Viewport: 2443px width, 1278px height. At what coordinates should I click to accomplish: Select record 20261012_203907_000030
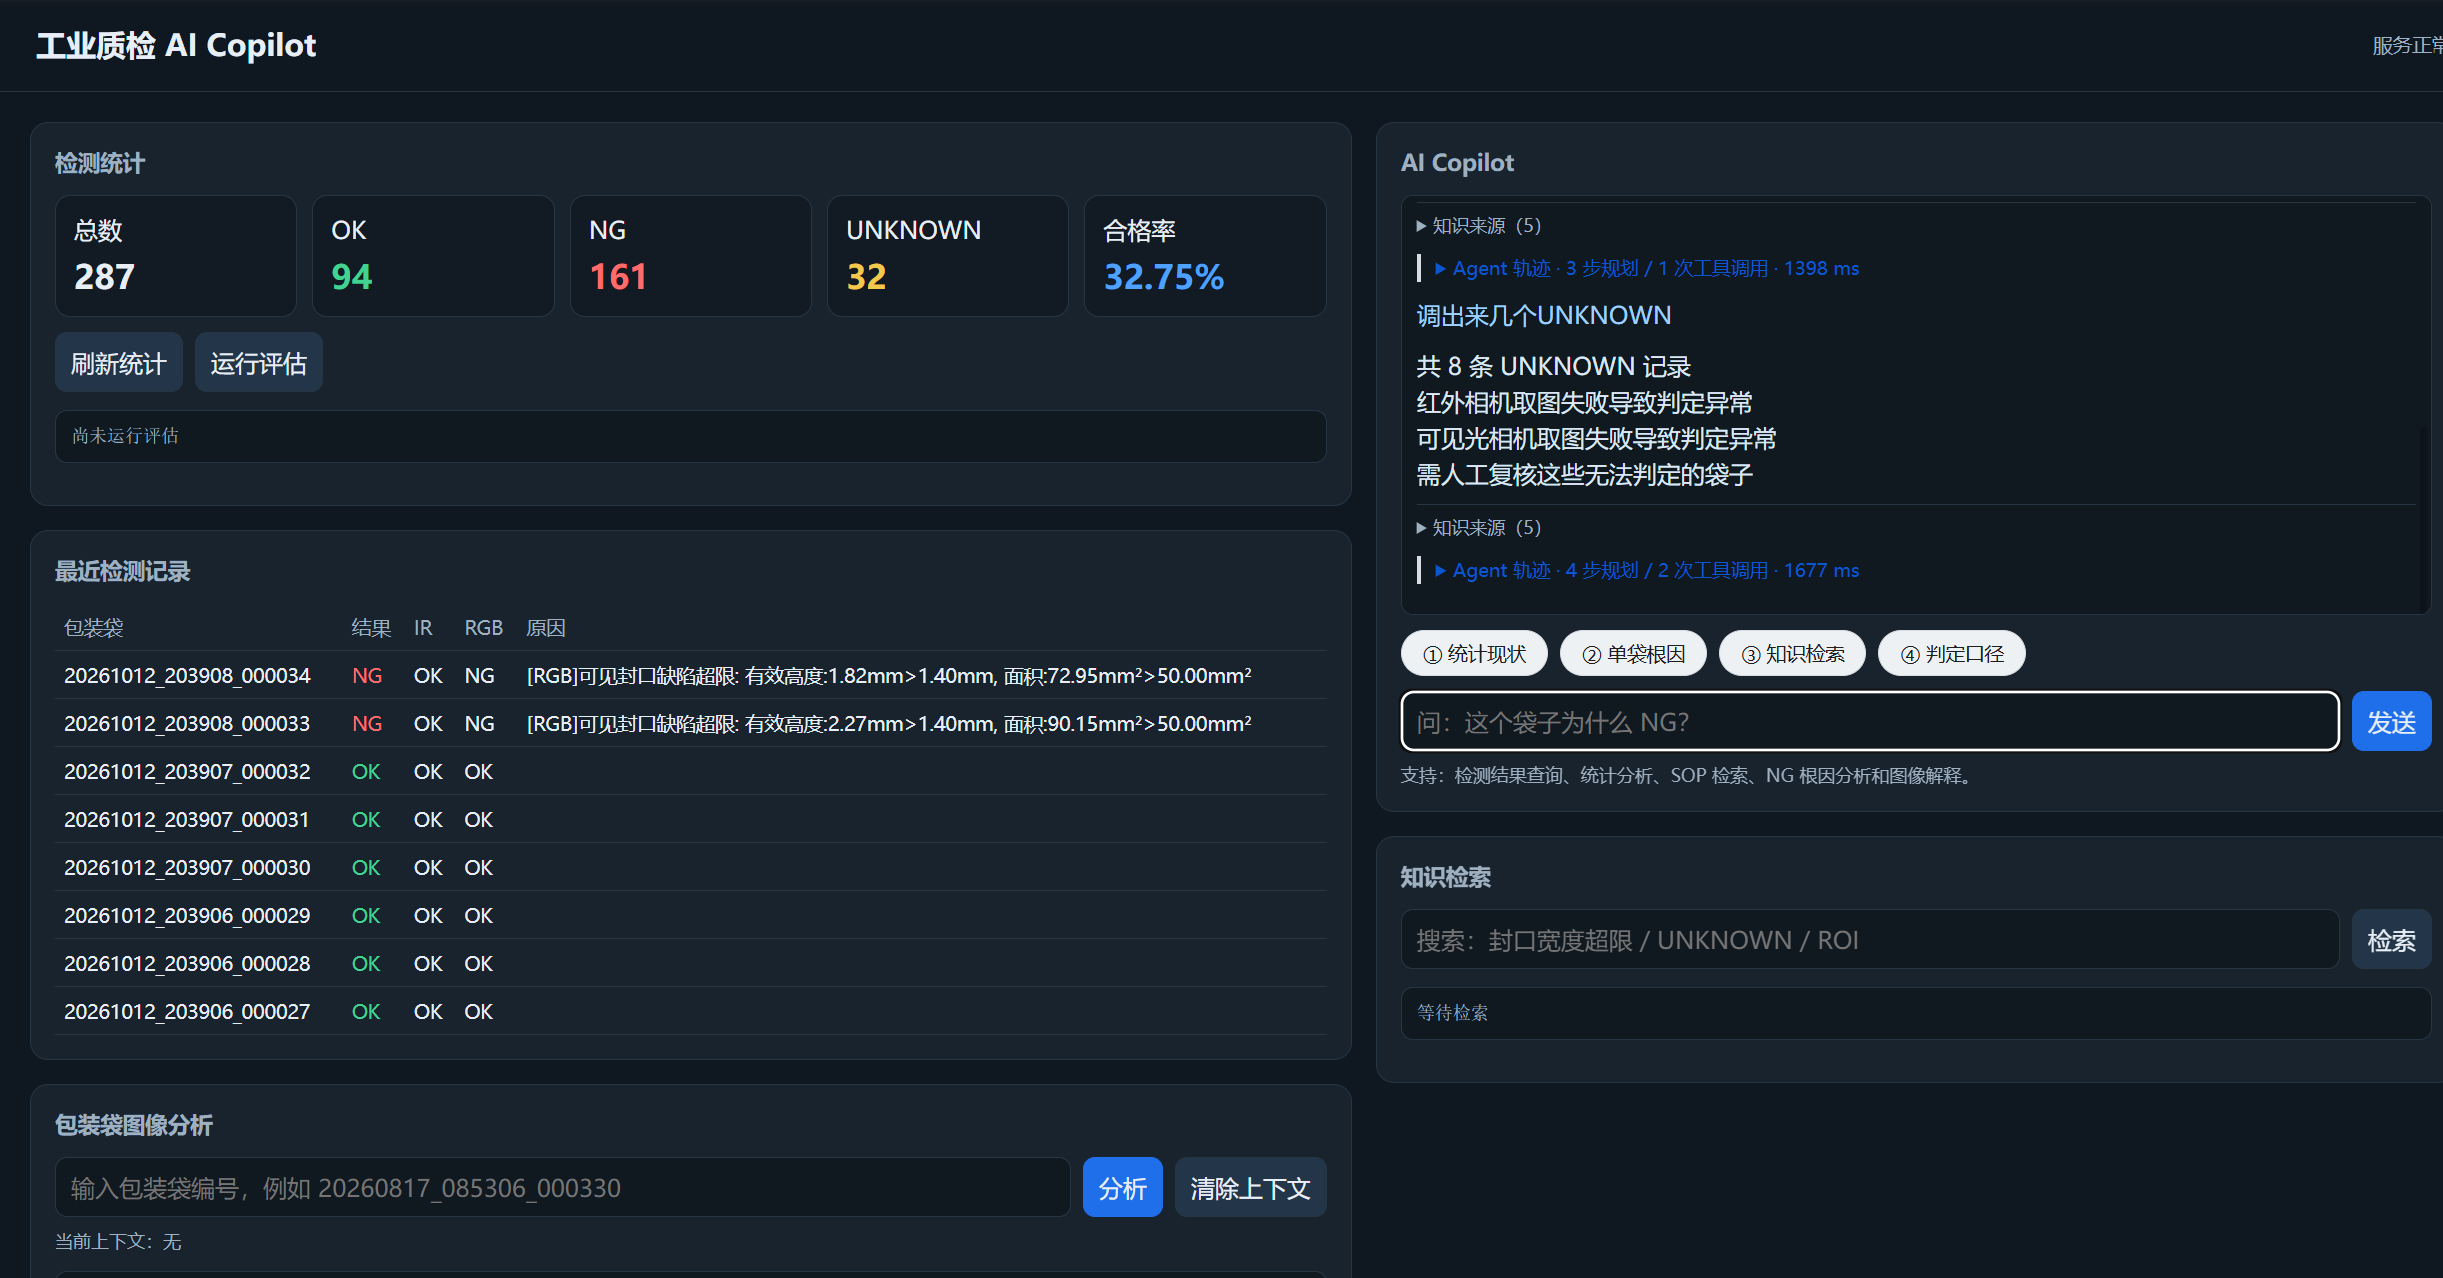click(x=691, y=867)
